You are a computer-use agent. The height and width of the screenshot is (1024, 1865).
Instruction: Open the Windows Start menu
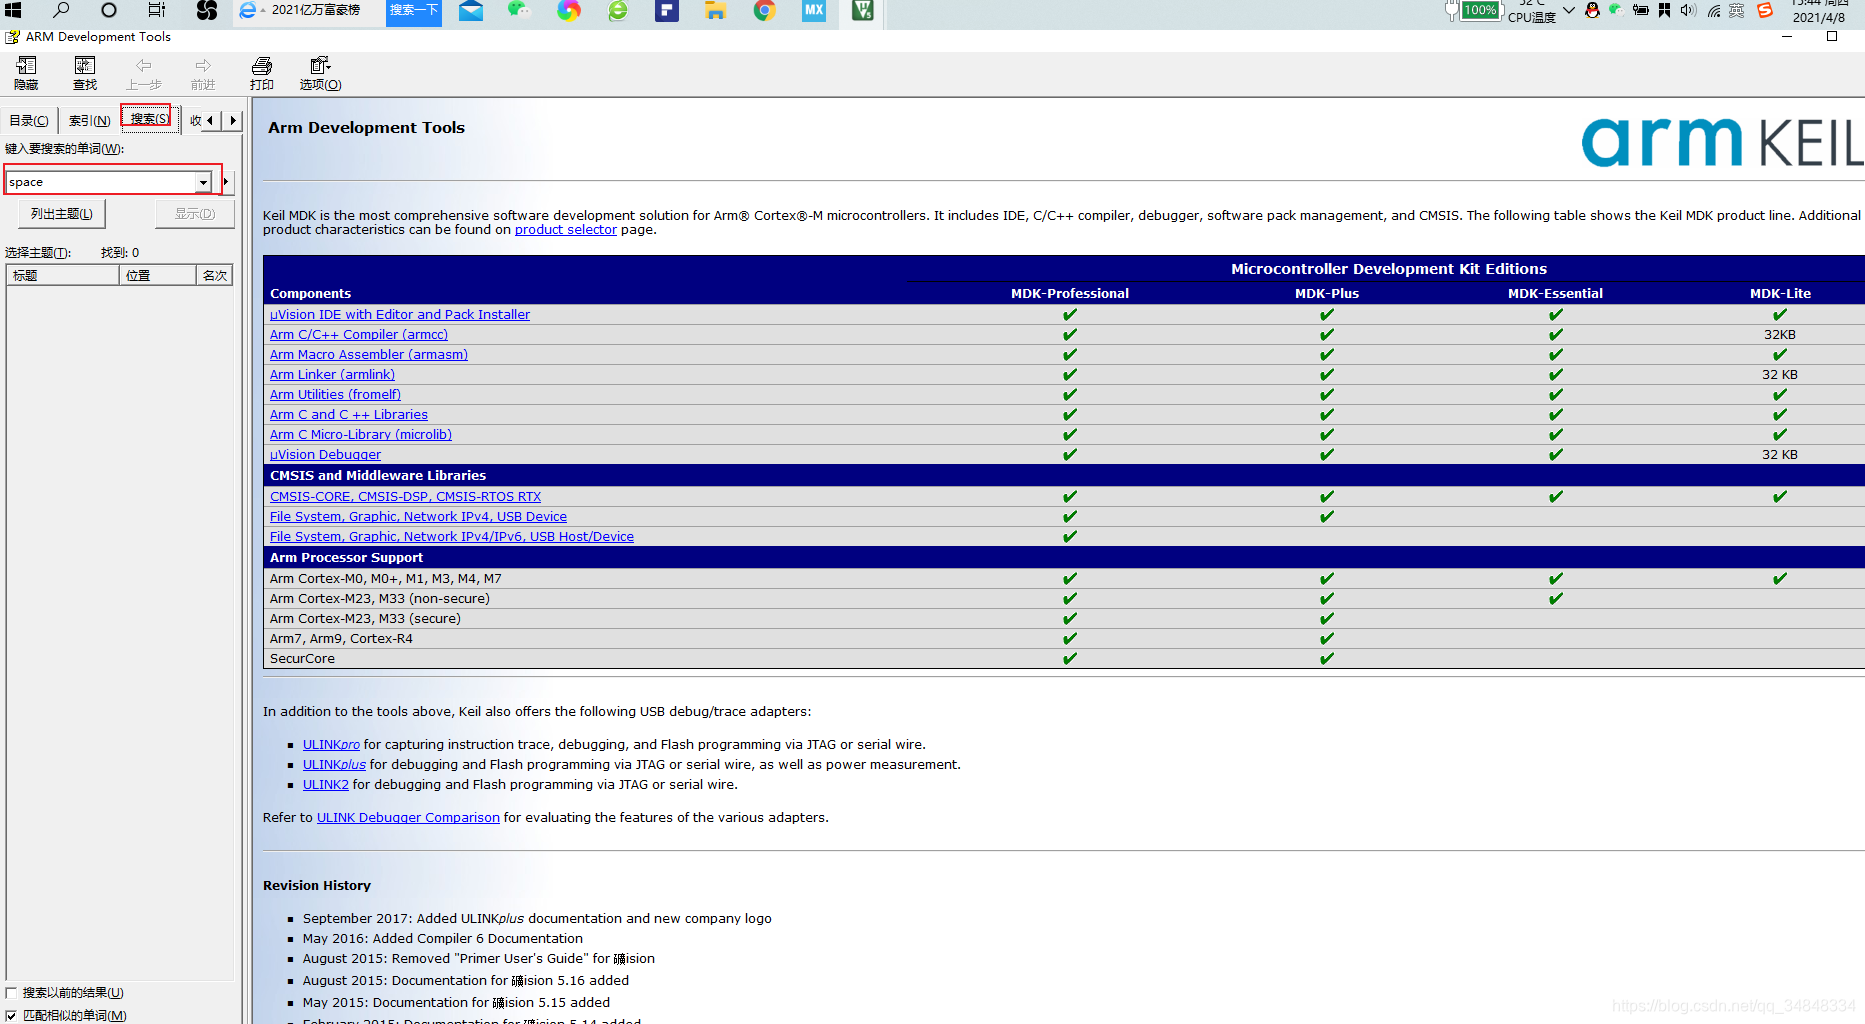click(x=13, y=10)
